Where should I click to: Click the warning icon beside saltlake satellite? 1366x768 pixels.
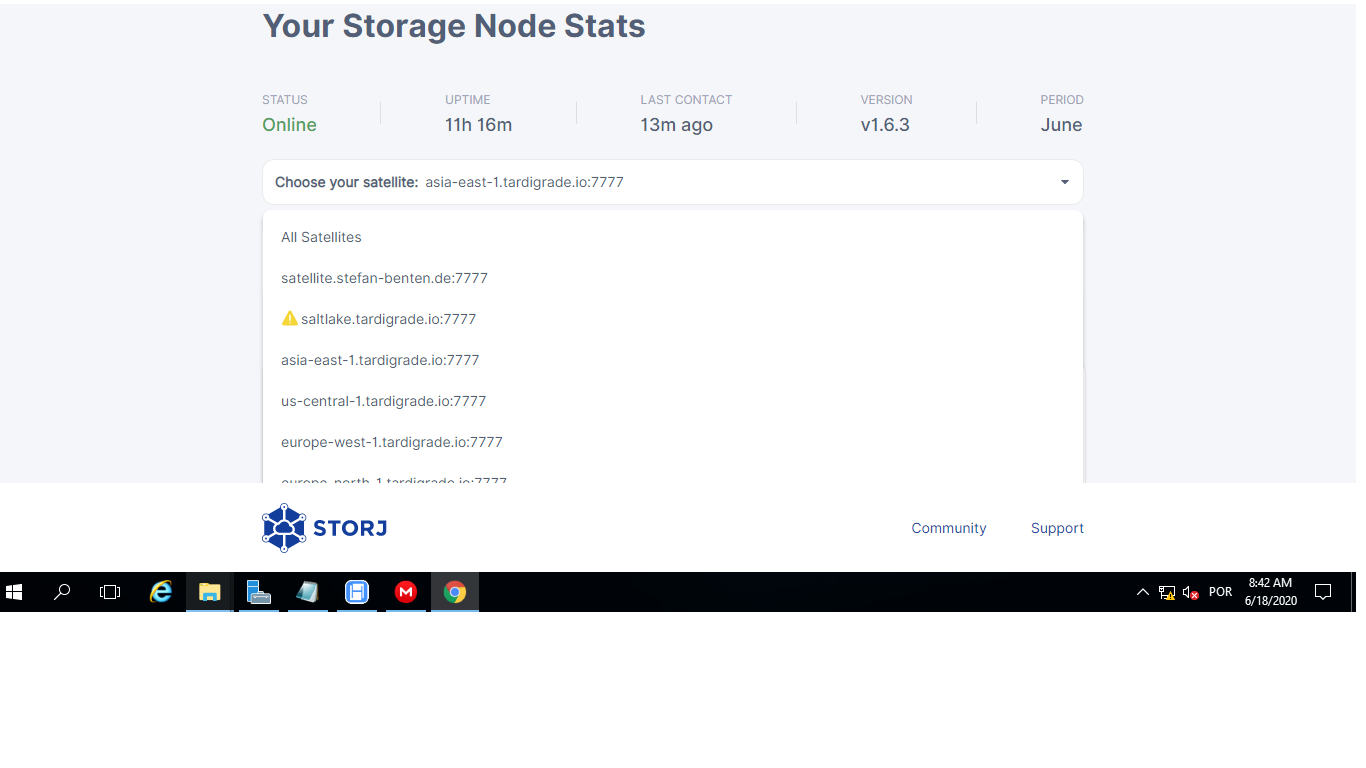[x=289, y=318]
